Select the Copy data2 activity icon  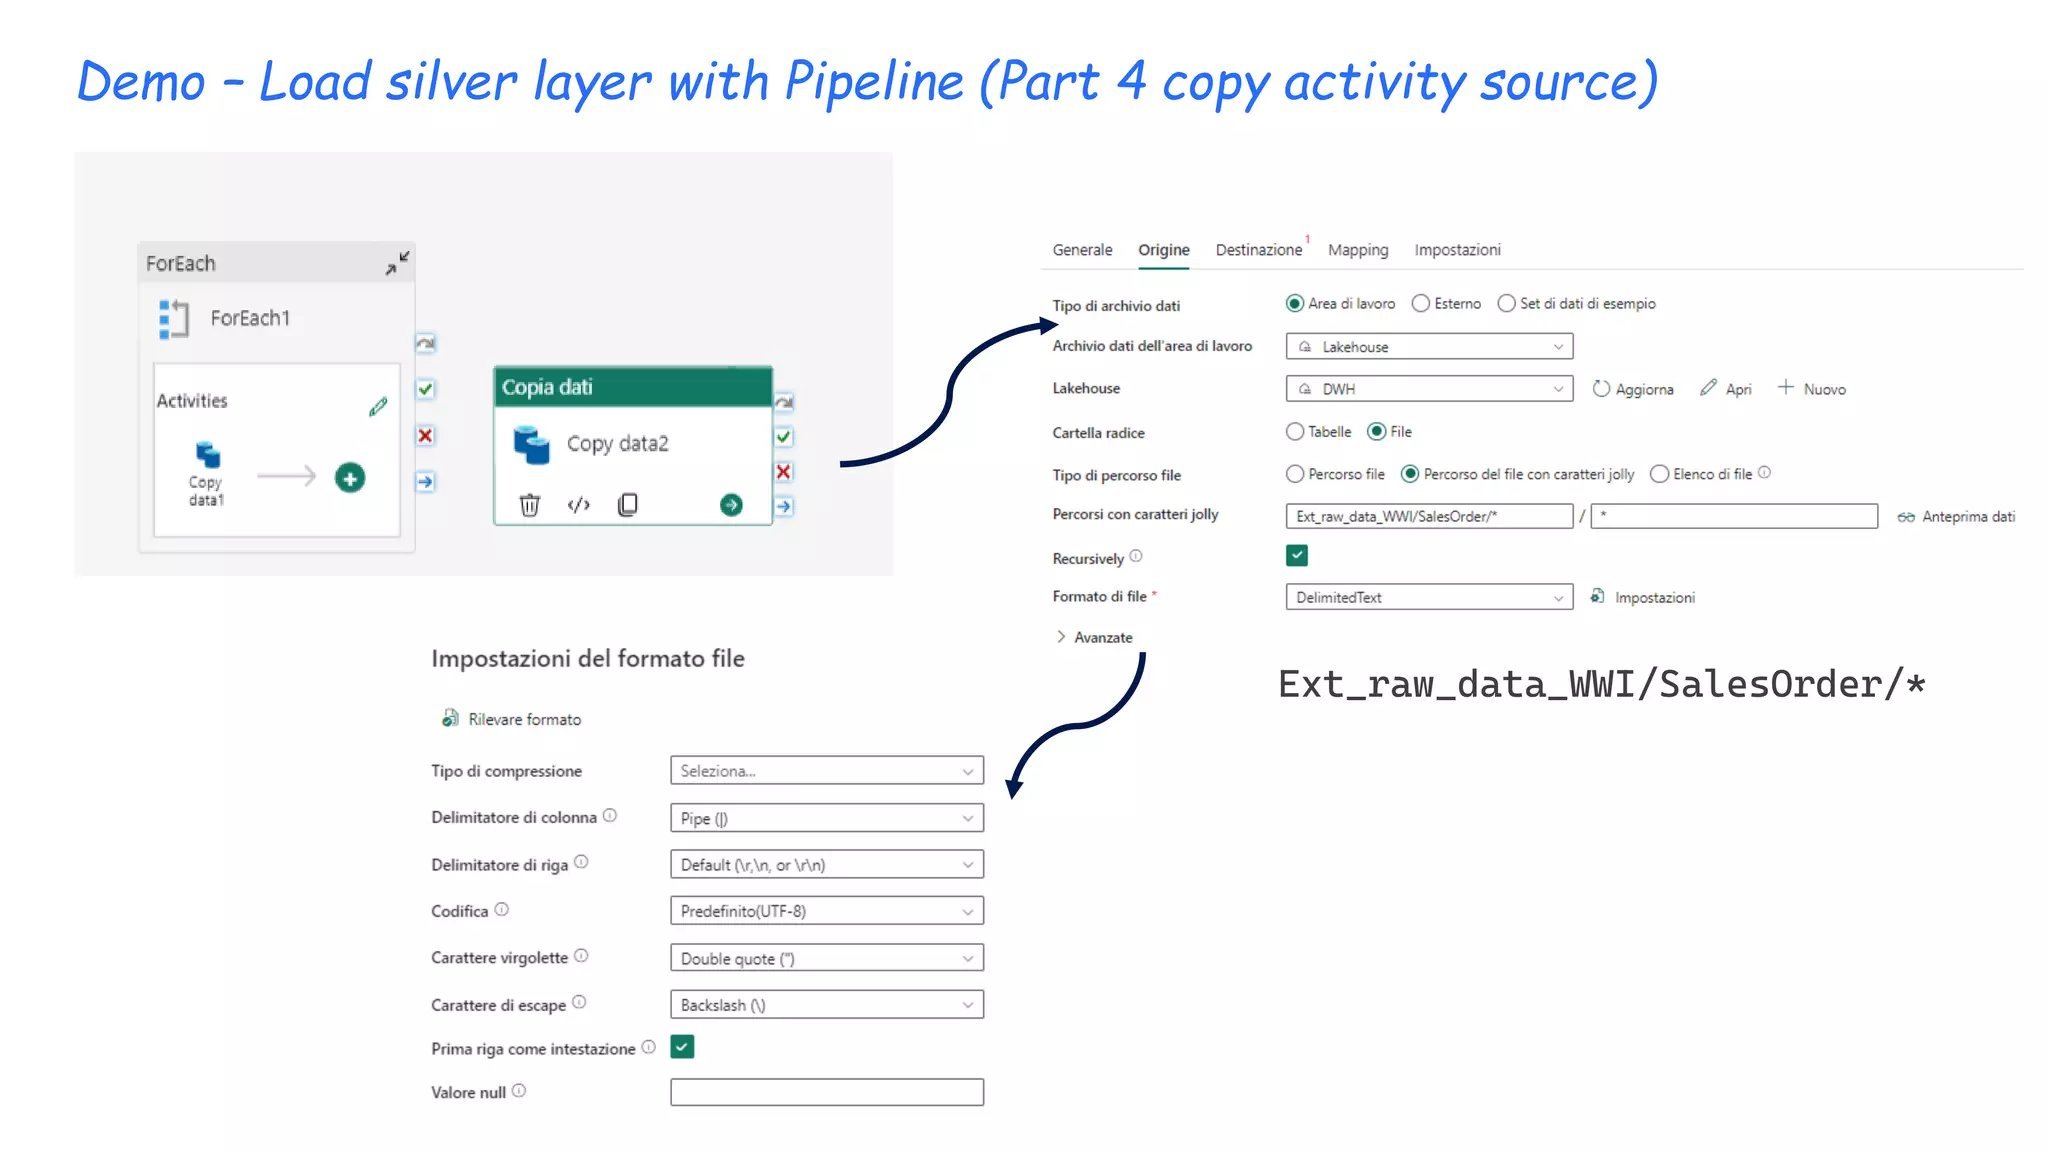(x=531, y=445)
